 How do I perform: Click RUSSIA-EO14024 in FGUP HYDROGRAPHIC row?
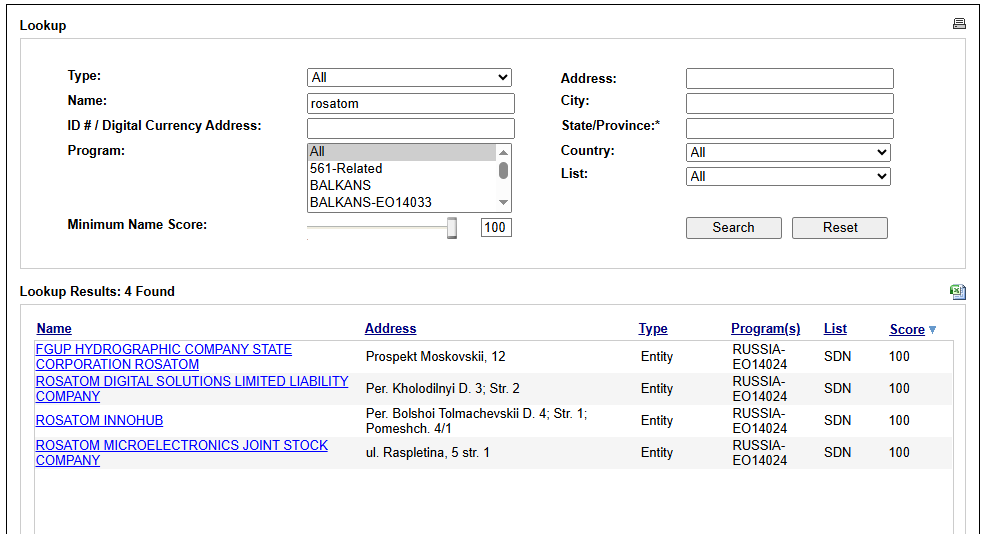[x=759, y=357]
